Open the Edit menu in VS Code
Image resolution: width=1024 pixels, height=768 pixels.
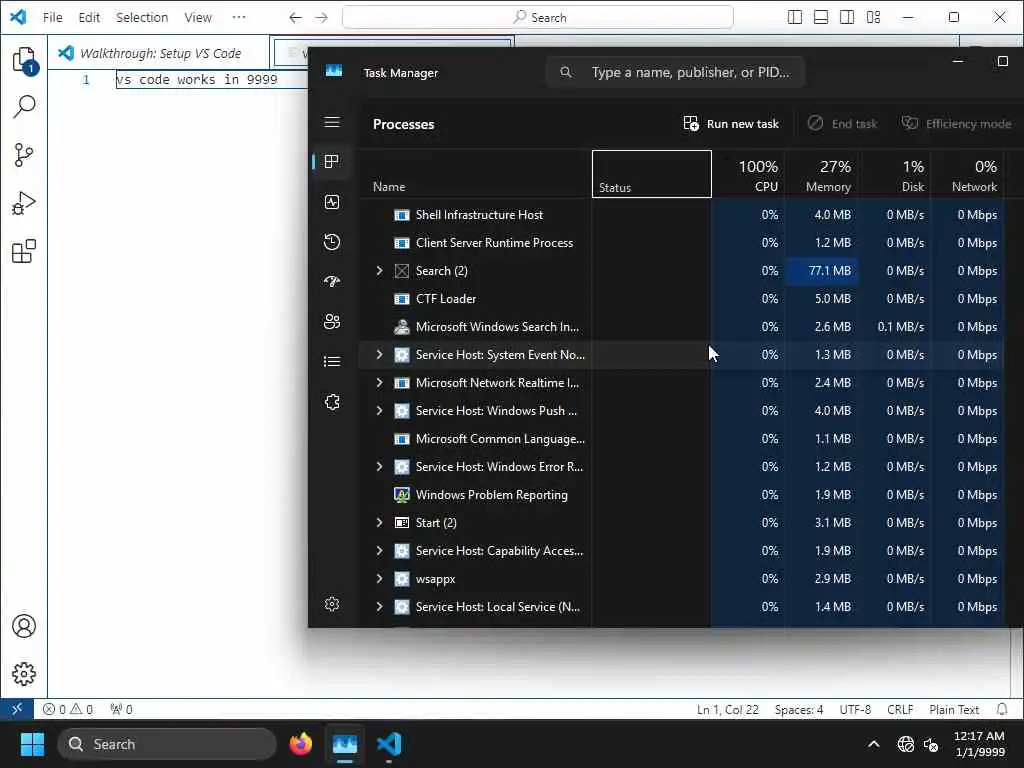[x=89, y=18]
